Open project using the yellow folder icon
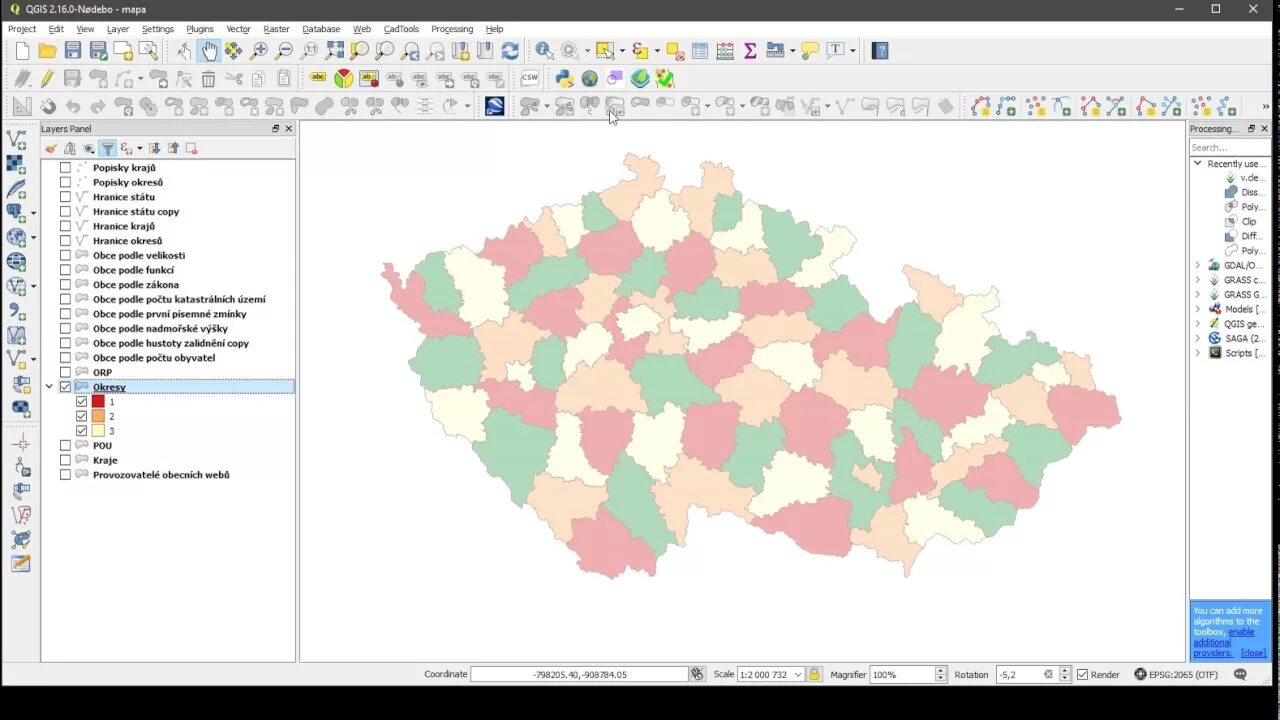This screenshot has width=1280, height=720. pos(47,50)
